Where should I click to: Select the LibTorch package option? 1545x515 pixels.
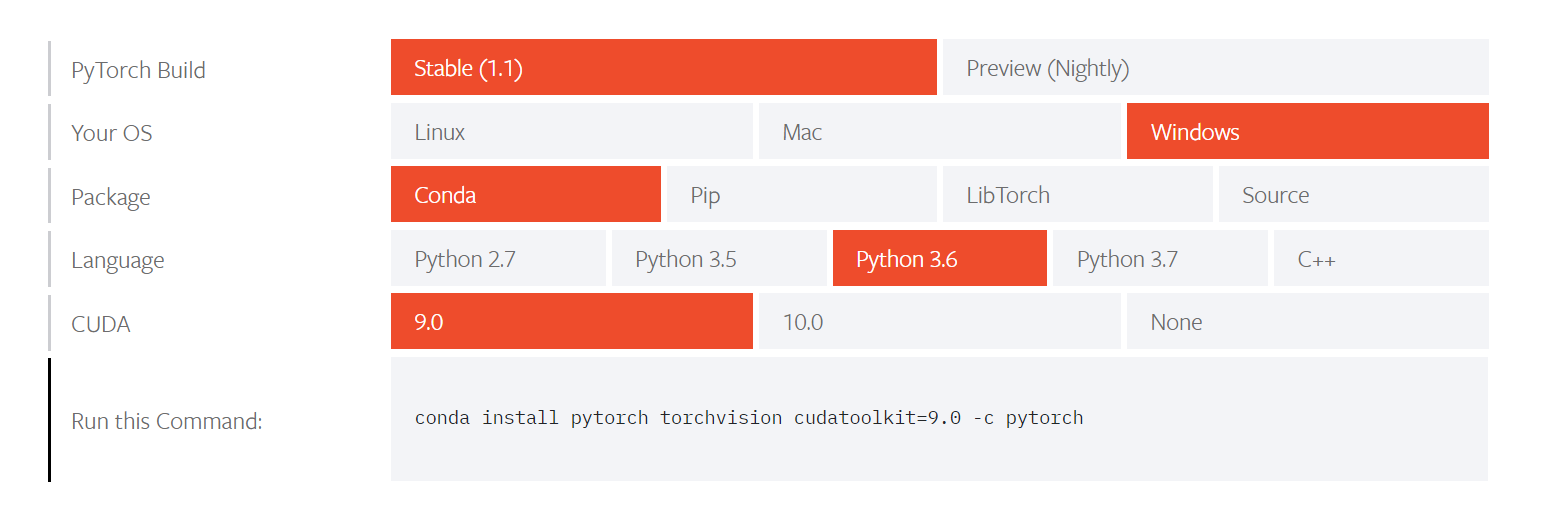point(1077,194)
